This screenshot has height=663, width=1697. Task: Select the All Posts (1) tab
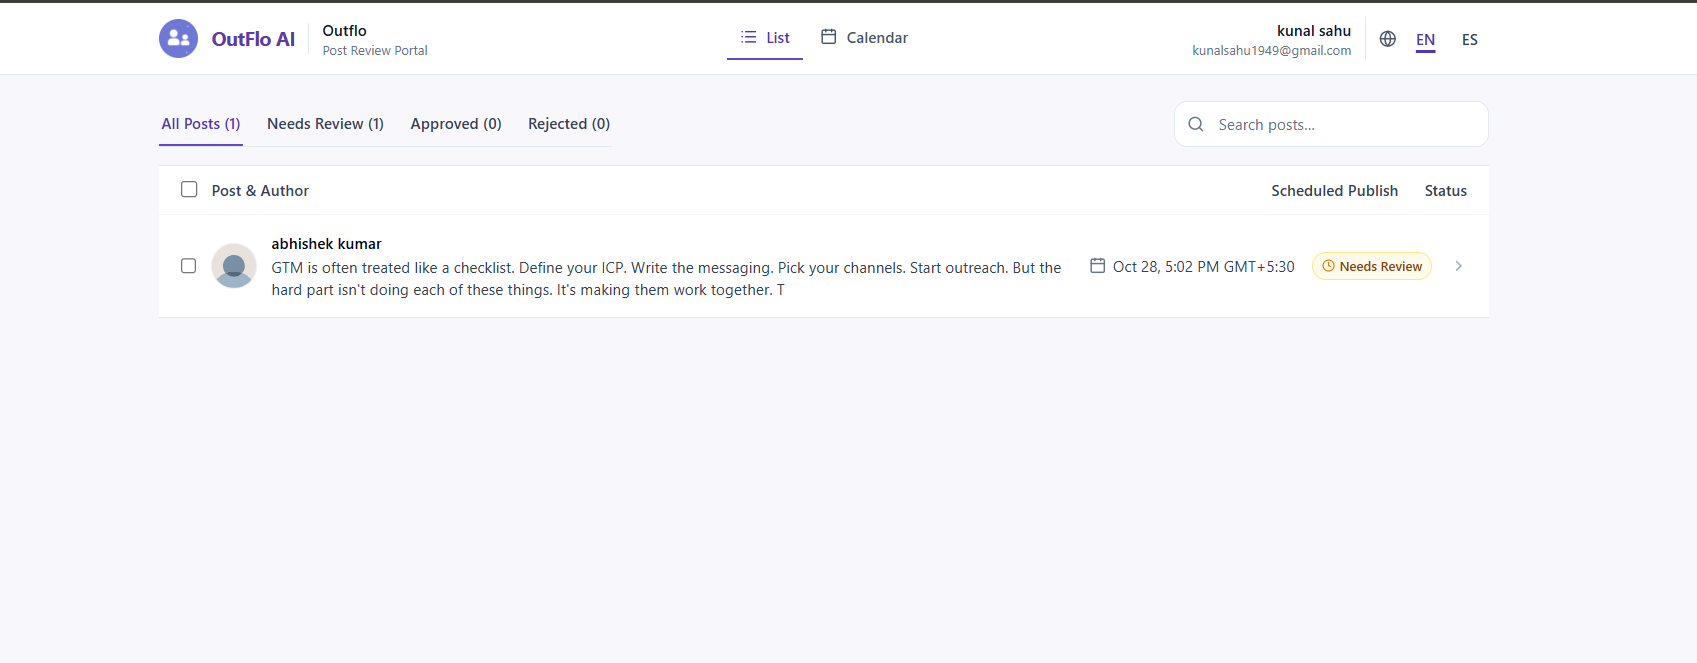coord(201,124)
